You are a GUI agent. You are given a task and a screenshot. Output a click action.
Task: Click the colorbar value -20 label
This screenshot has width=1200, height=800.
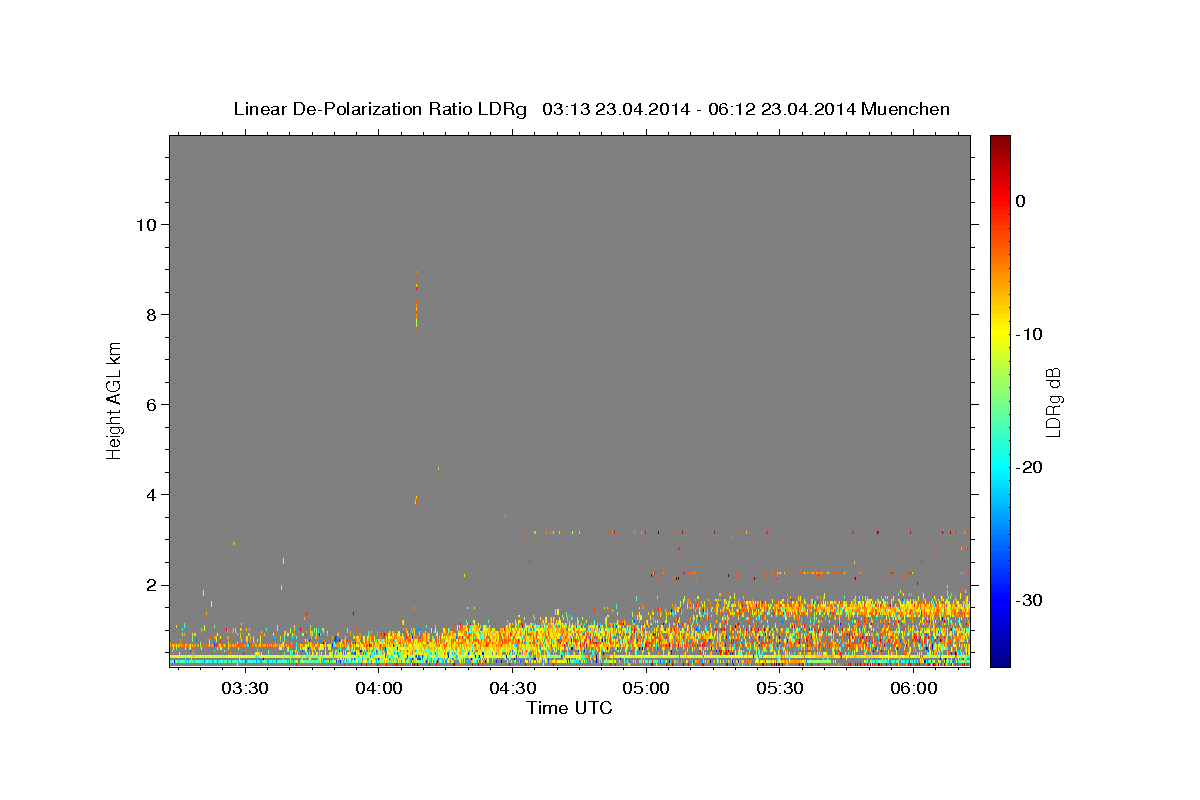(x=1030, y=467)
